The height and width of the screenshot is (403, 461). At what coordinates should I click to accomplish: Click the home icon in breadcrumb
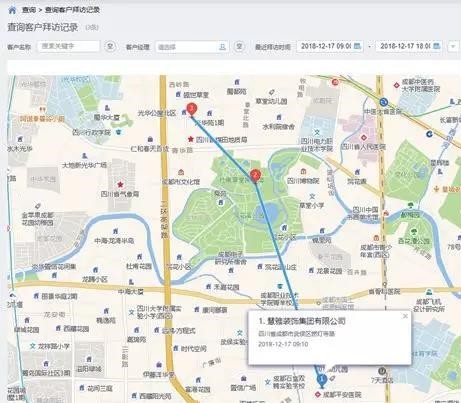click(12, 10)
